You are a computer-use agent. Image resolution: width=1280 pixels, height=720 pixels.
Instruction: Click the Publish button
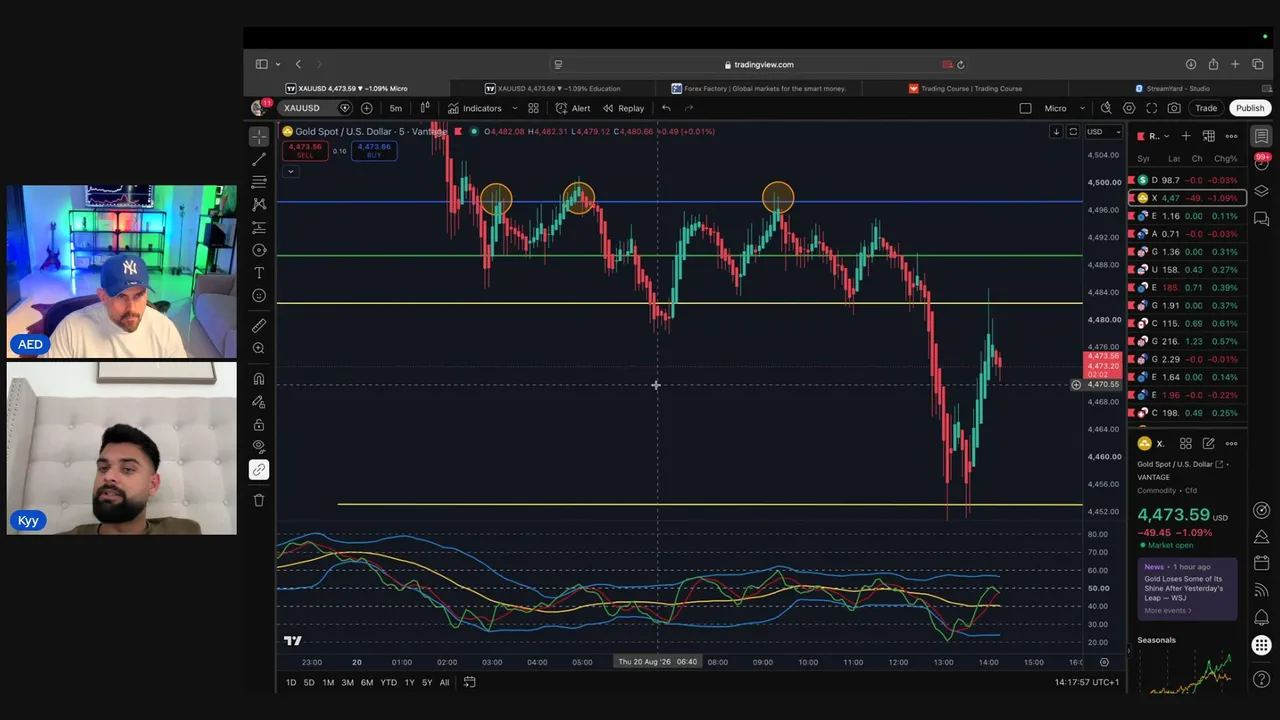1250,108
